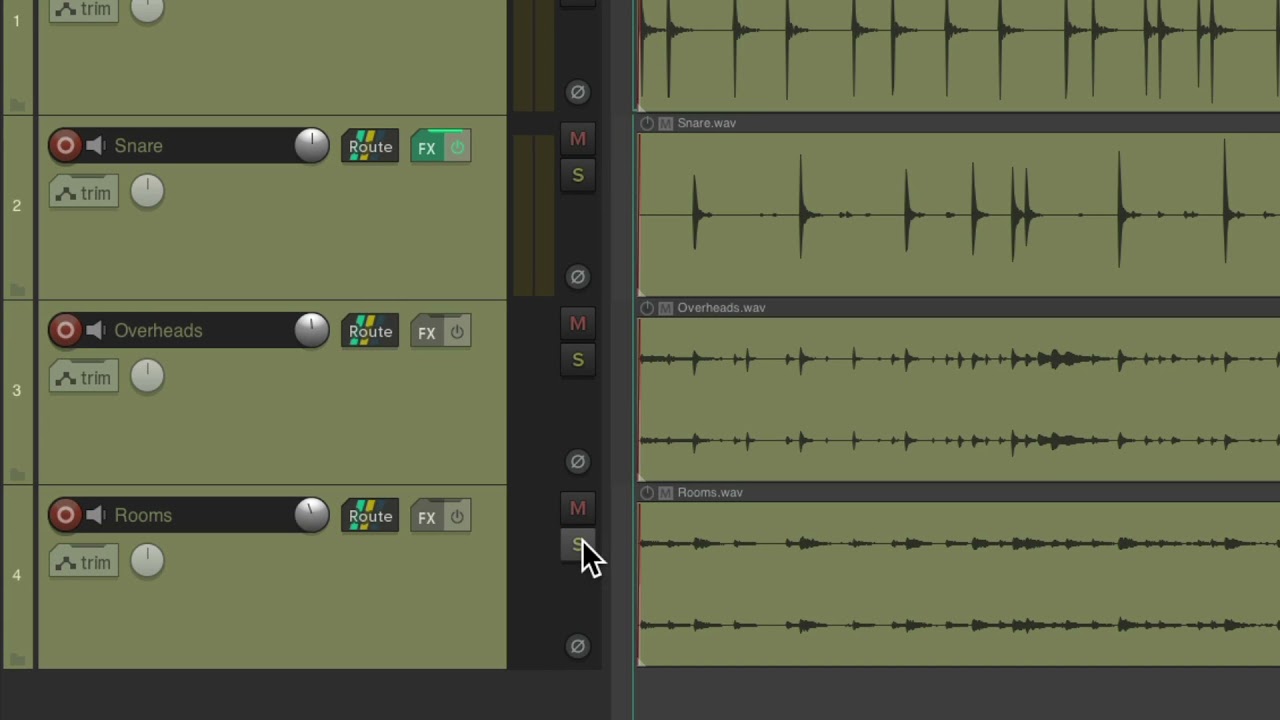Open the Snare track Route window
Viewport: 1280px width, 720px height.
(x=370, y=147)
